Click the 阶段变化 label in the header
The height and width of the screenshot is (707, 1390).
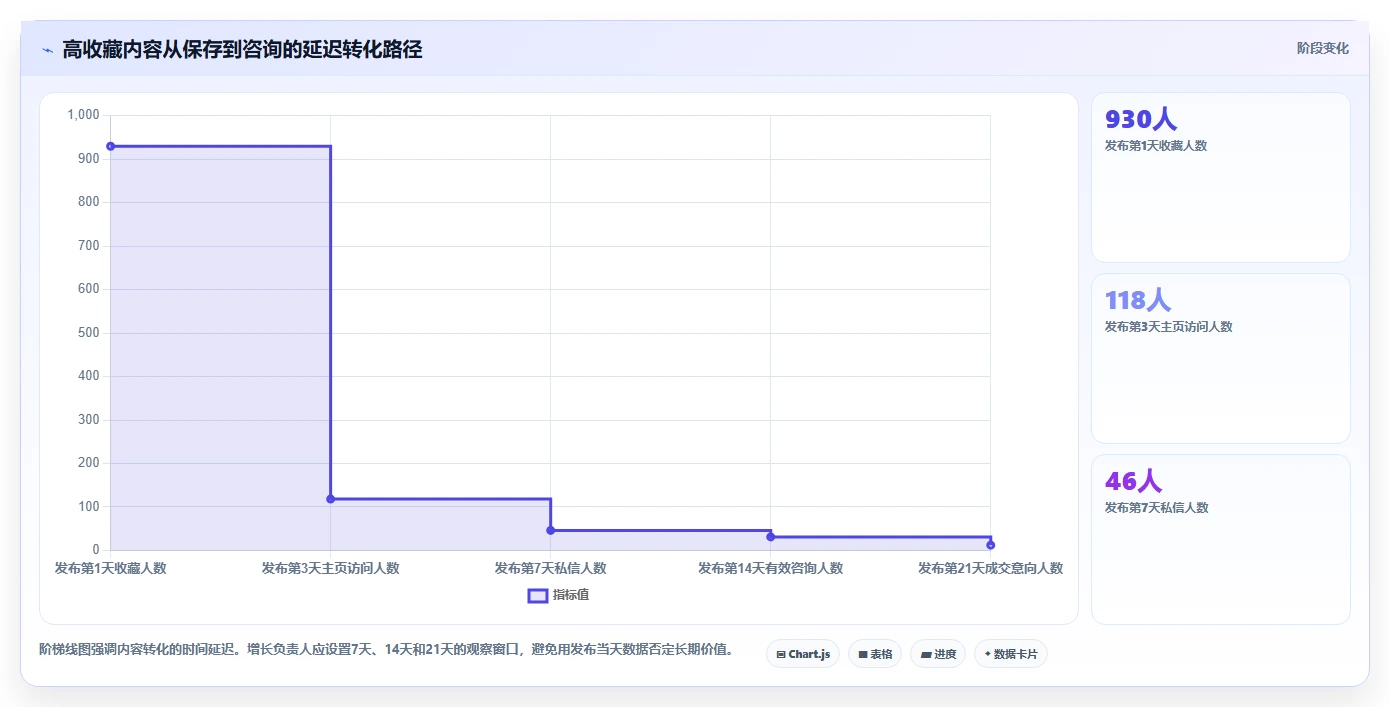(1322, 48)
